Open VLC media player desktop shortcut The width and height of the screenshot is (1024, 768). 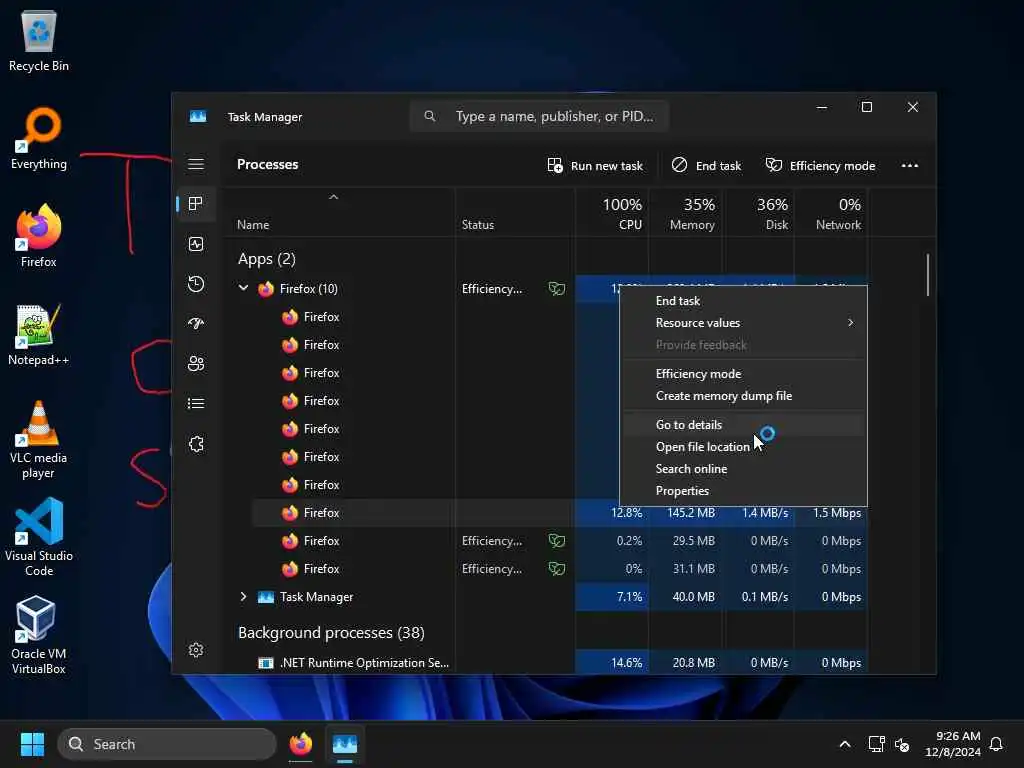[x=39, y=440]
